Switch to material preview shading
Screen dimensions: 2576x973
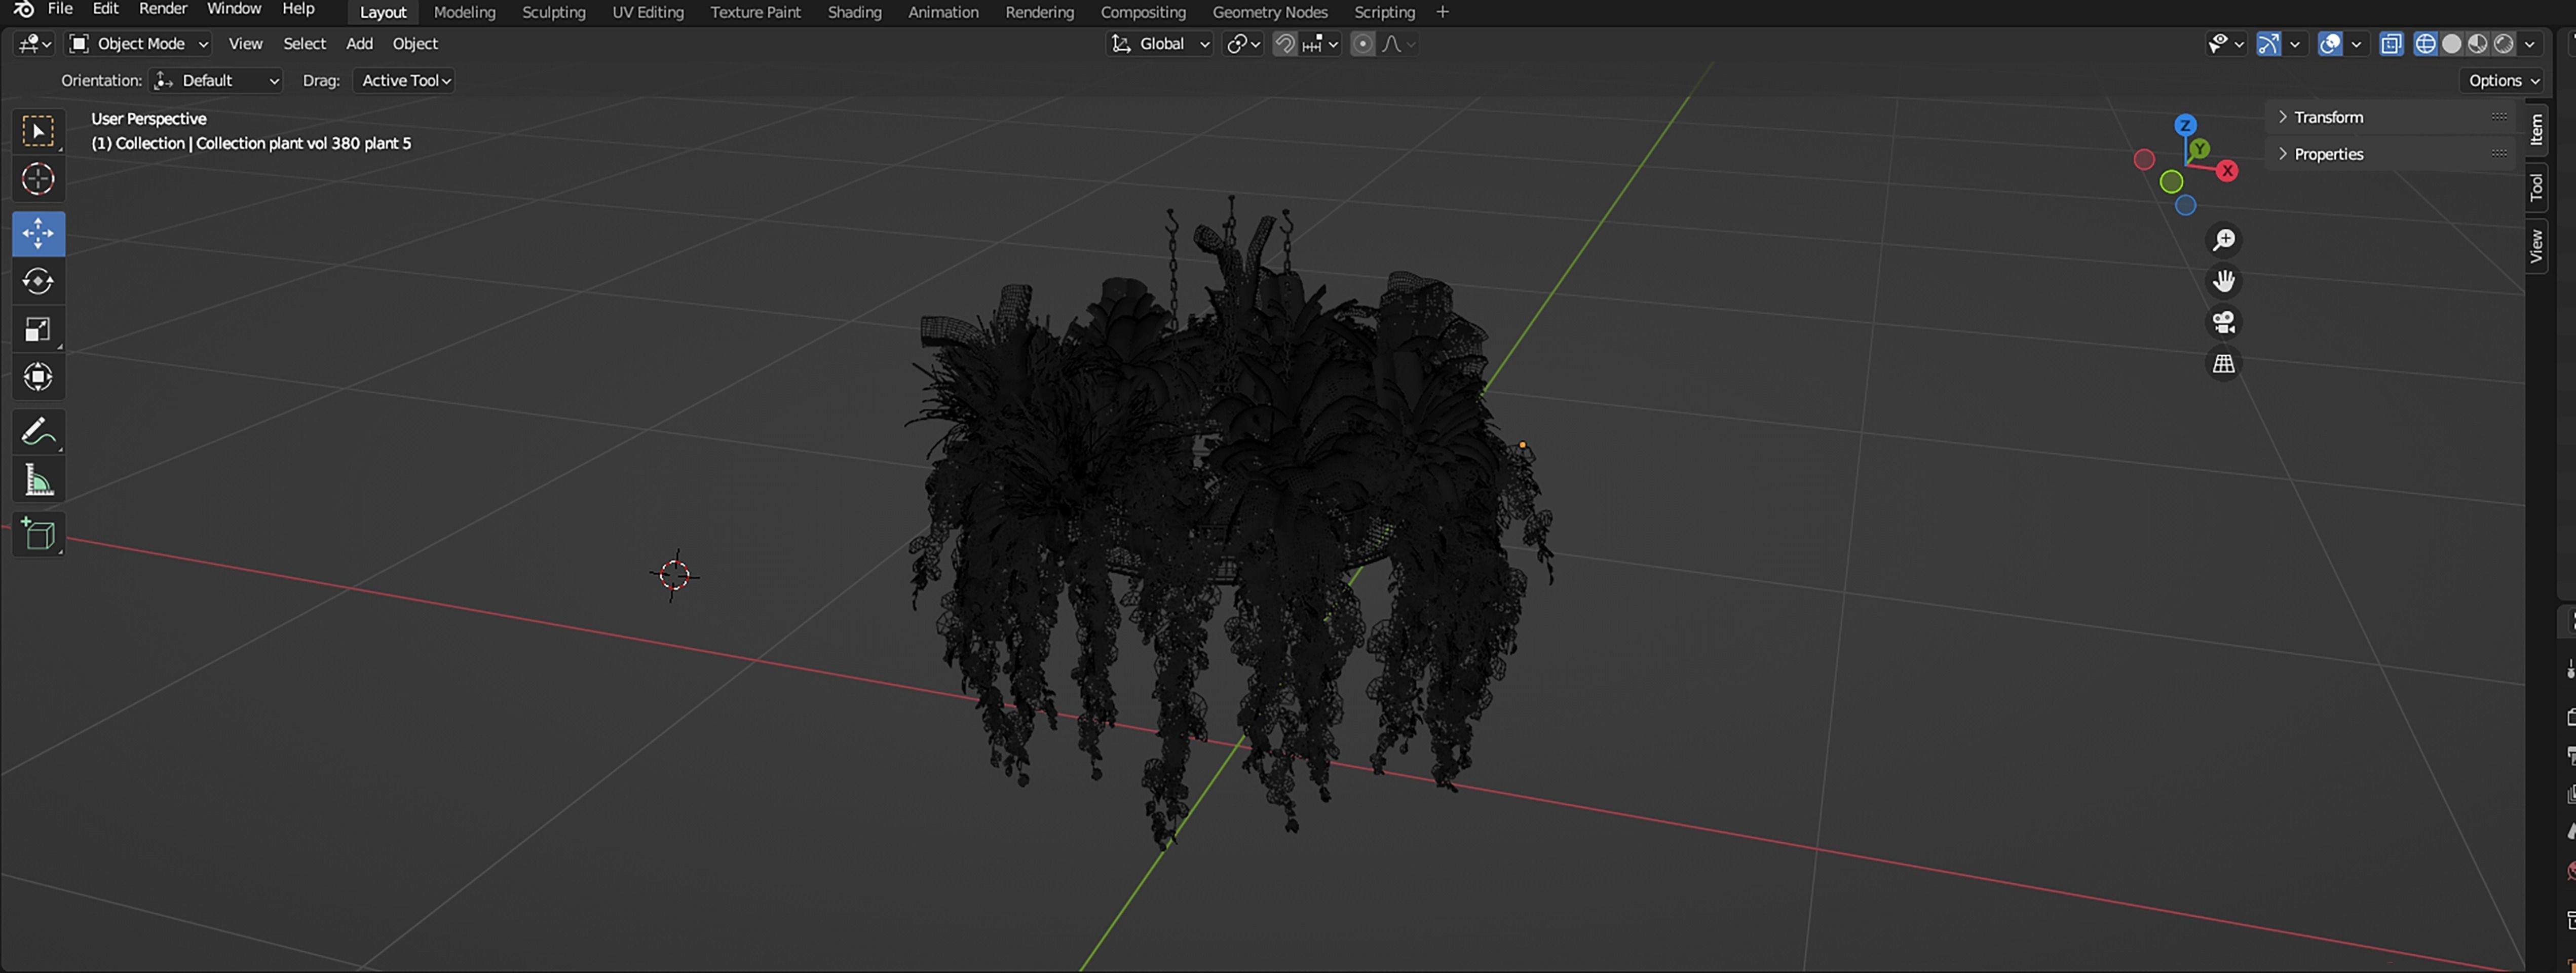2477,44
